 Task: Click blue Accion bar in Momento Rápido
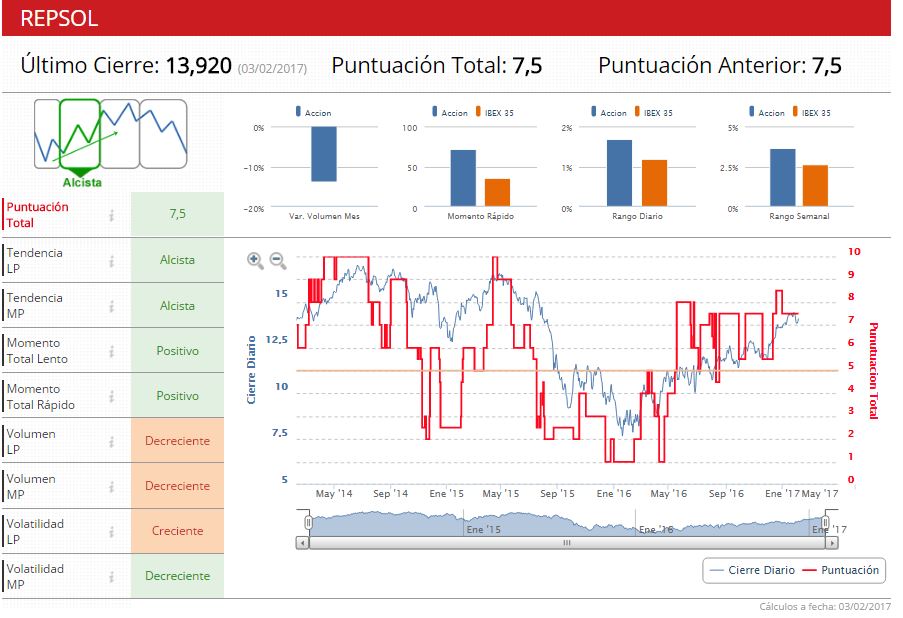(463, 178)
